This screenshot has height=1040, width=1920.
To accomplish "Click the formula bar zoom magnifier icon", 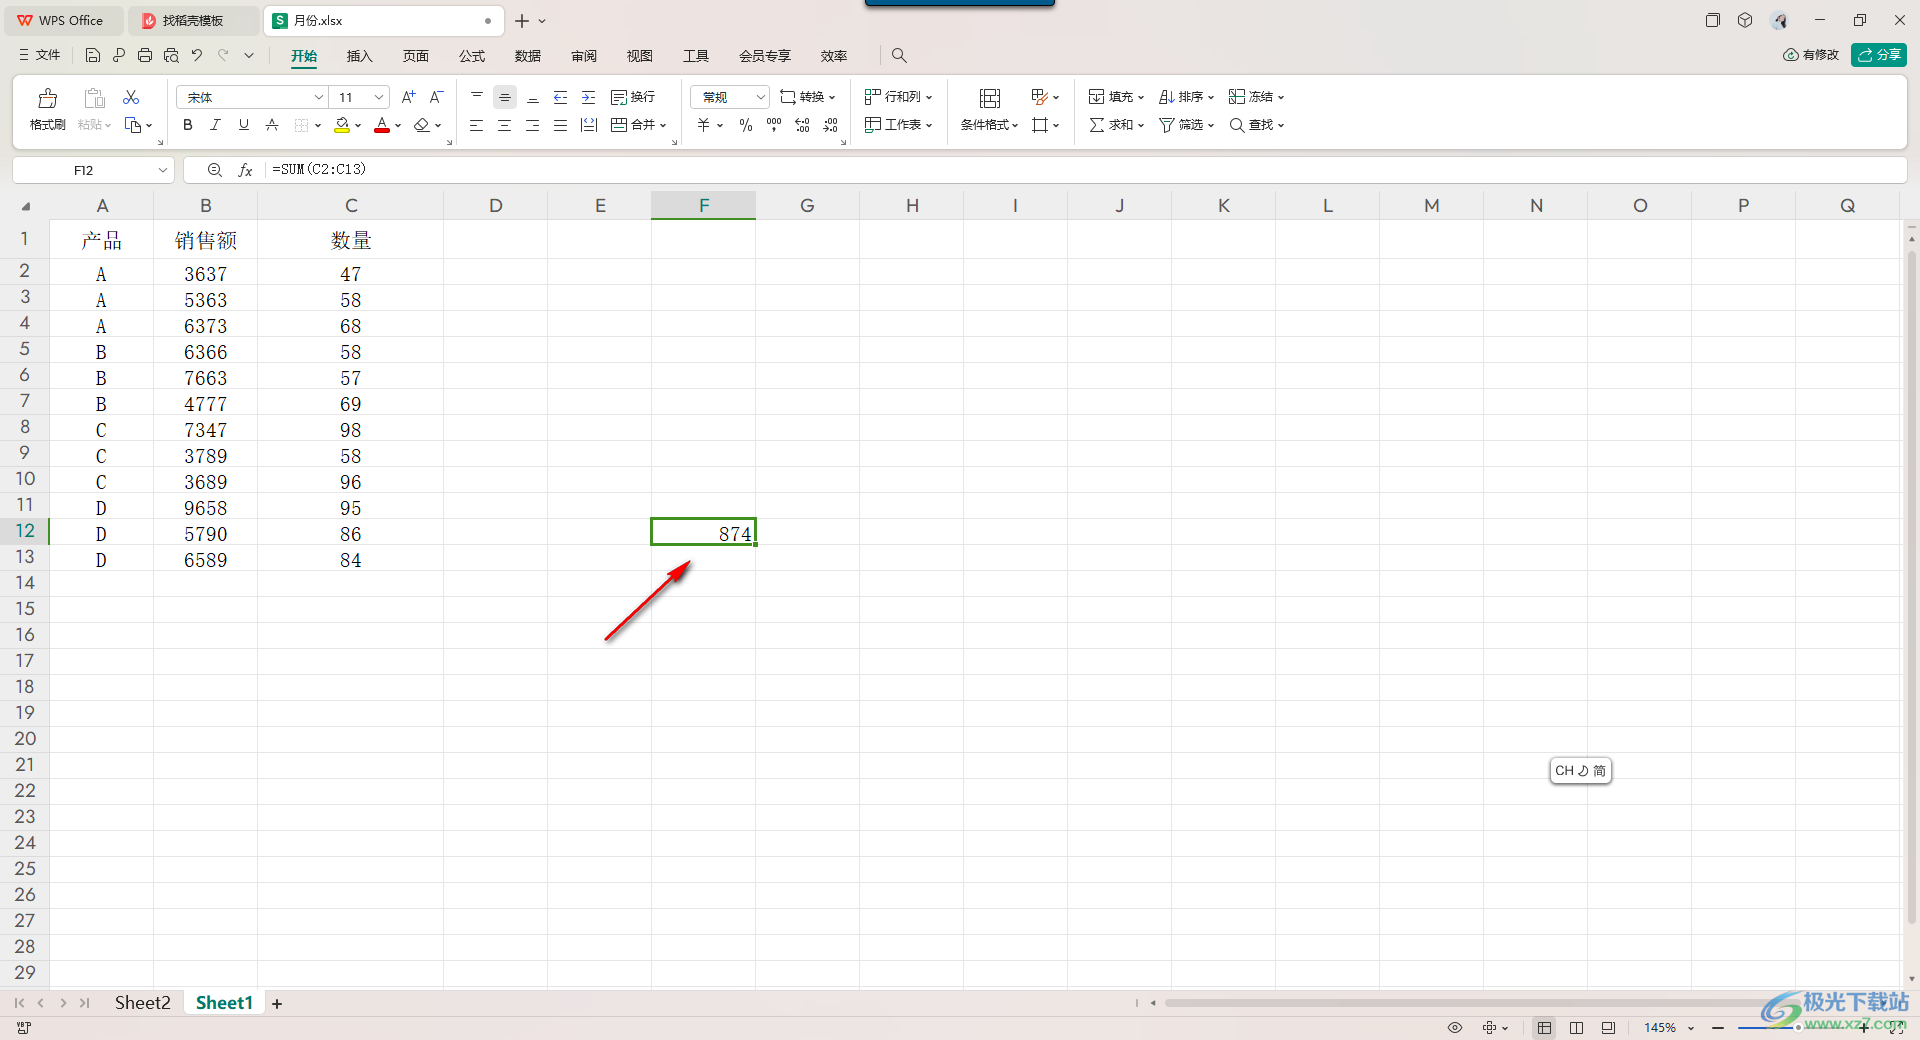I will 214,170.
